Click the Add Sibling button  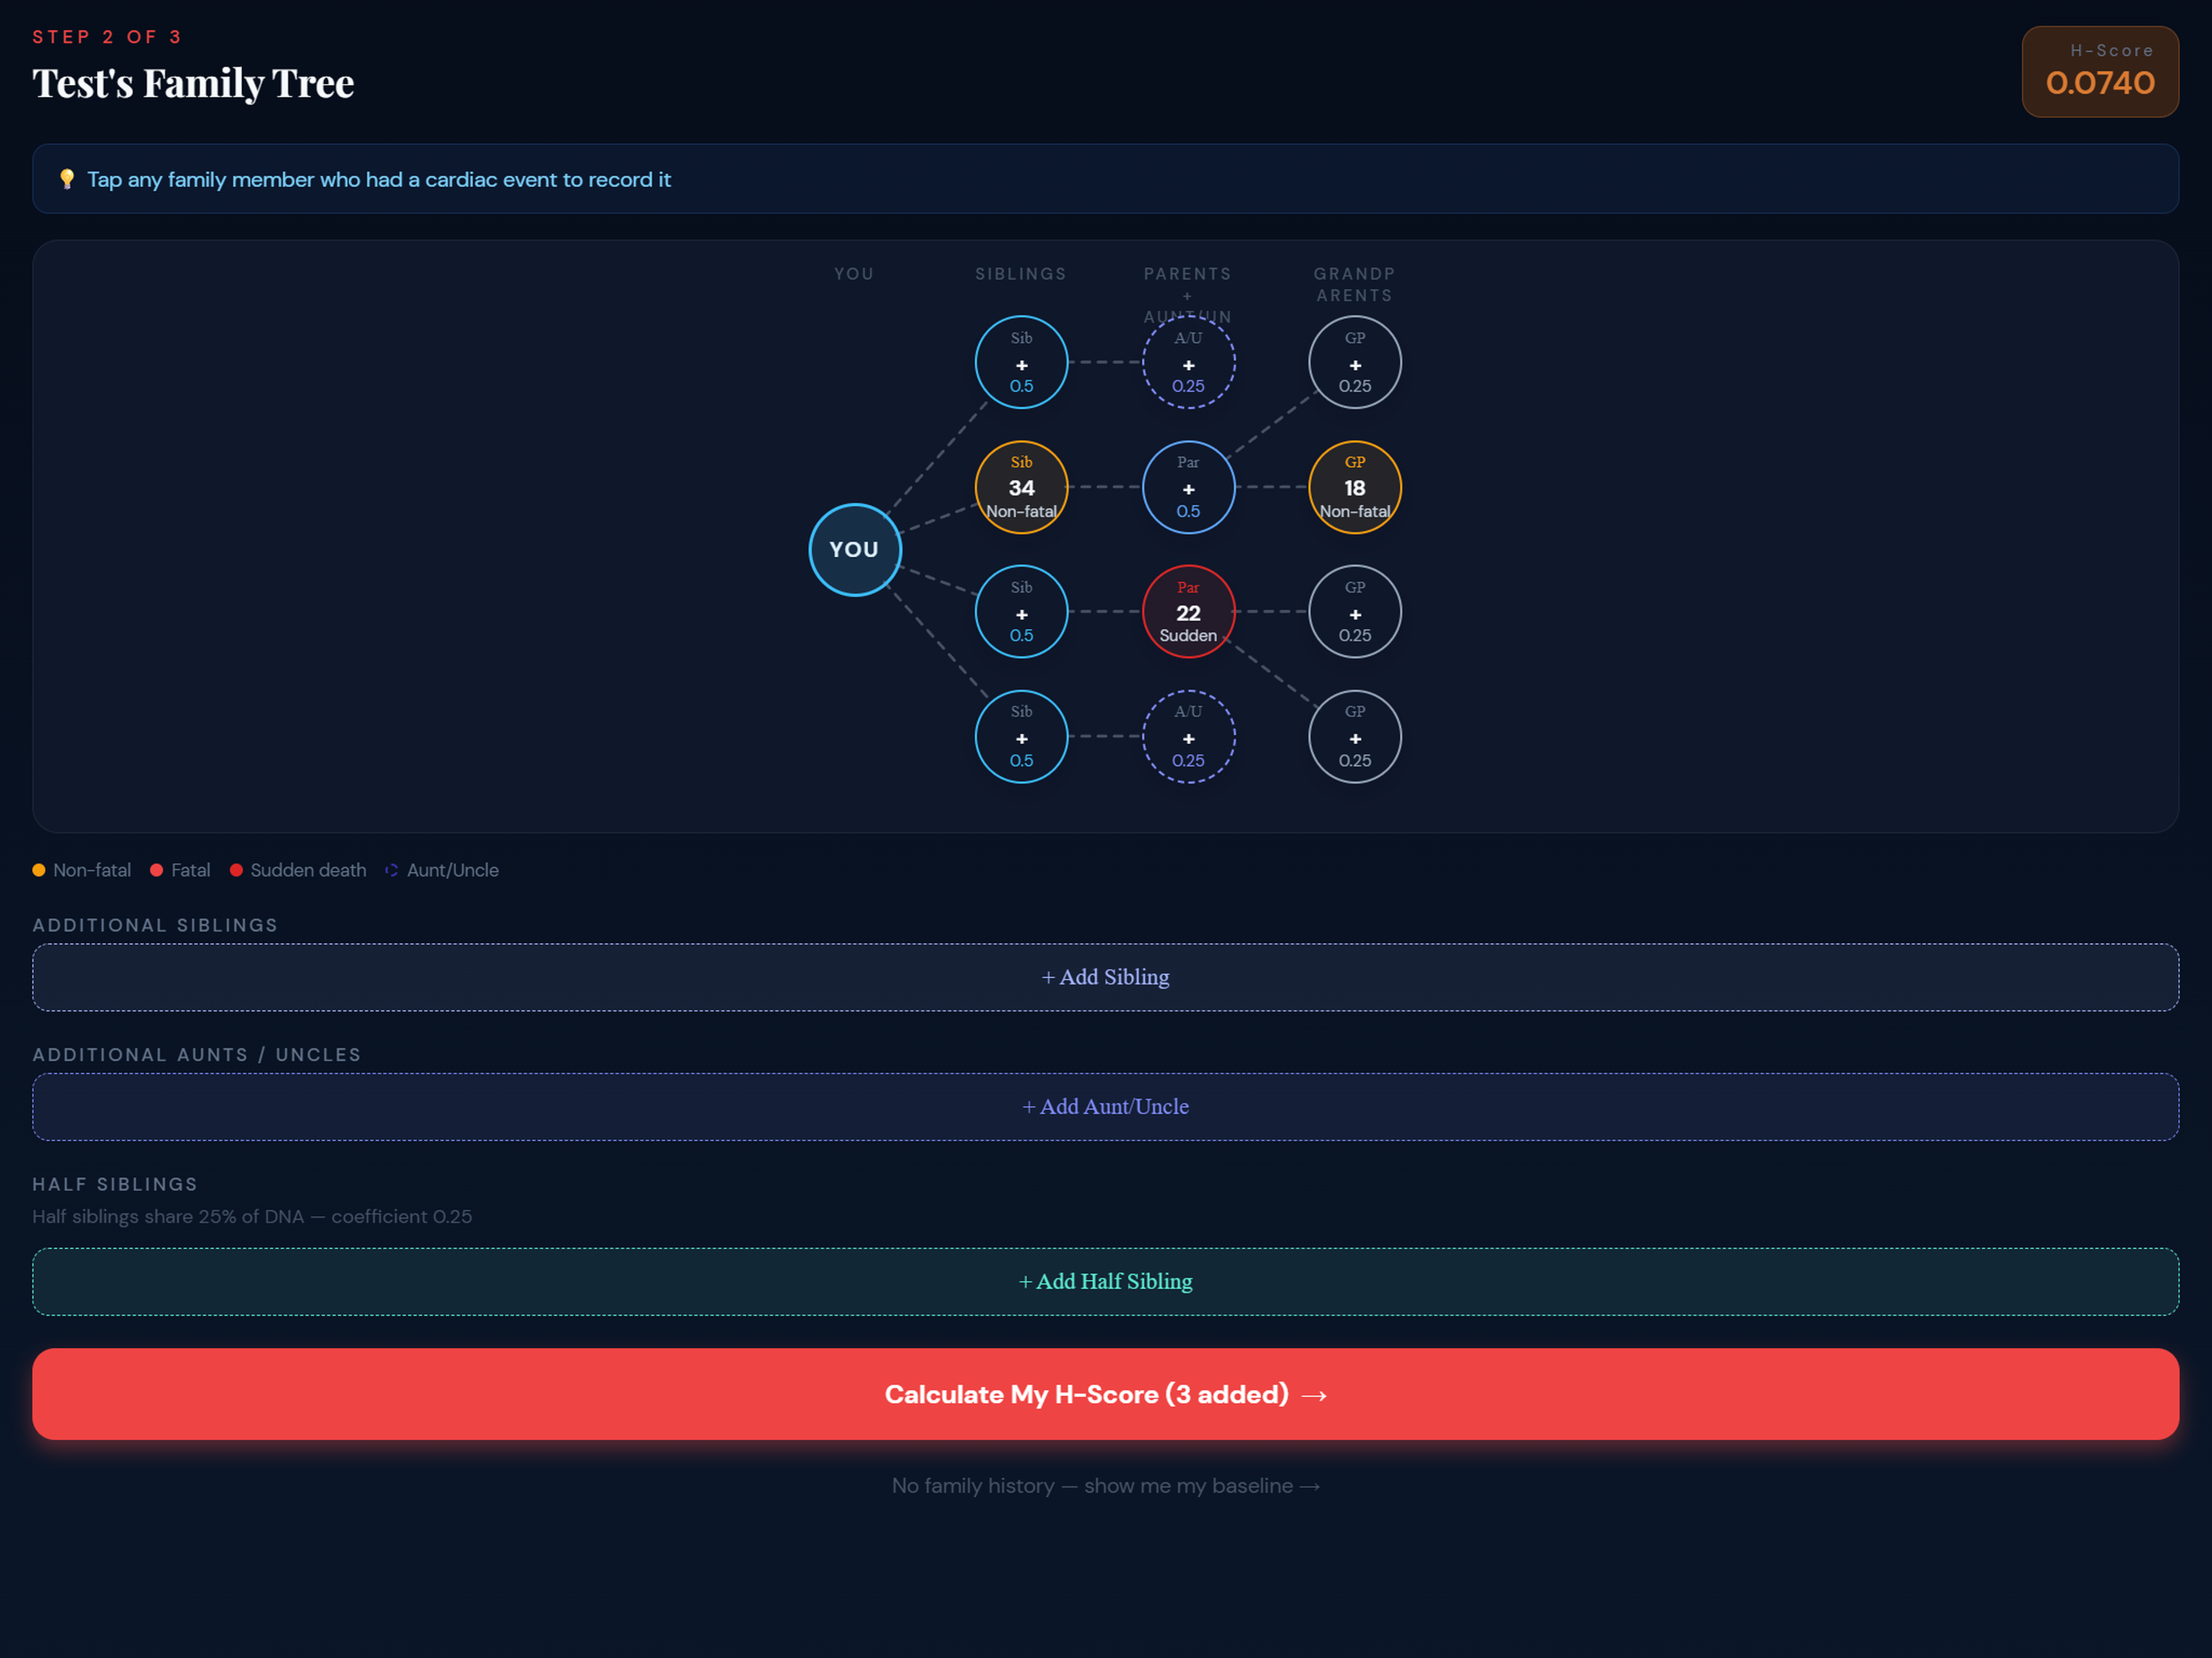tap(1105, 977)
